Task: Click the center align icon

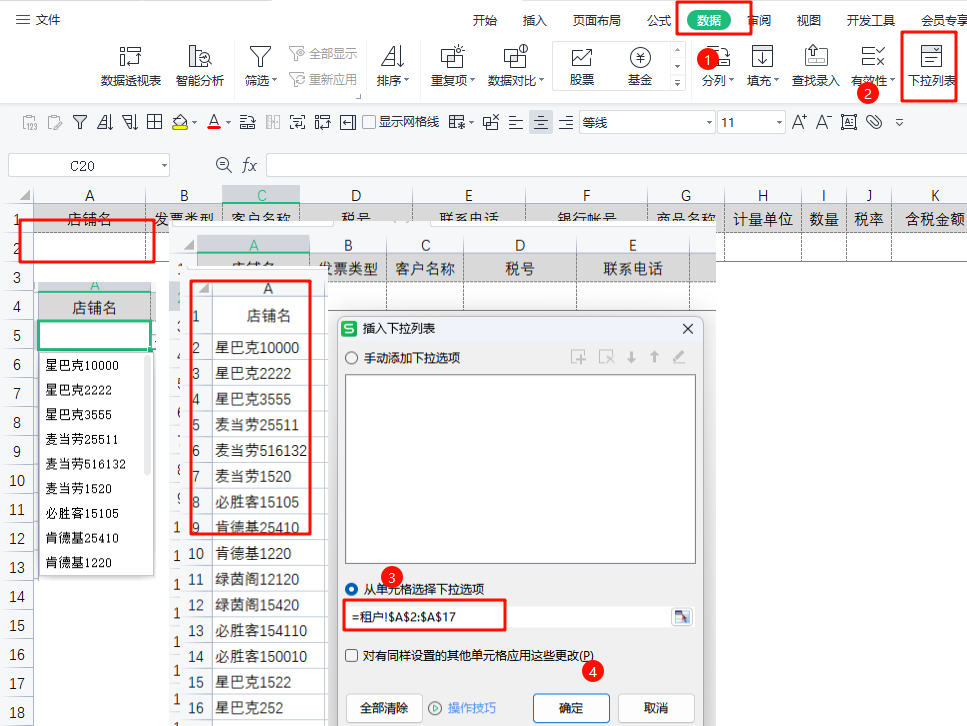Action: tap(541, 123)
